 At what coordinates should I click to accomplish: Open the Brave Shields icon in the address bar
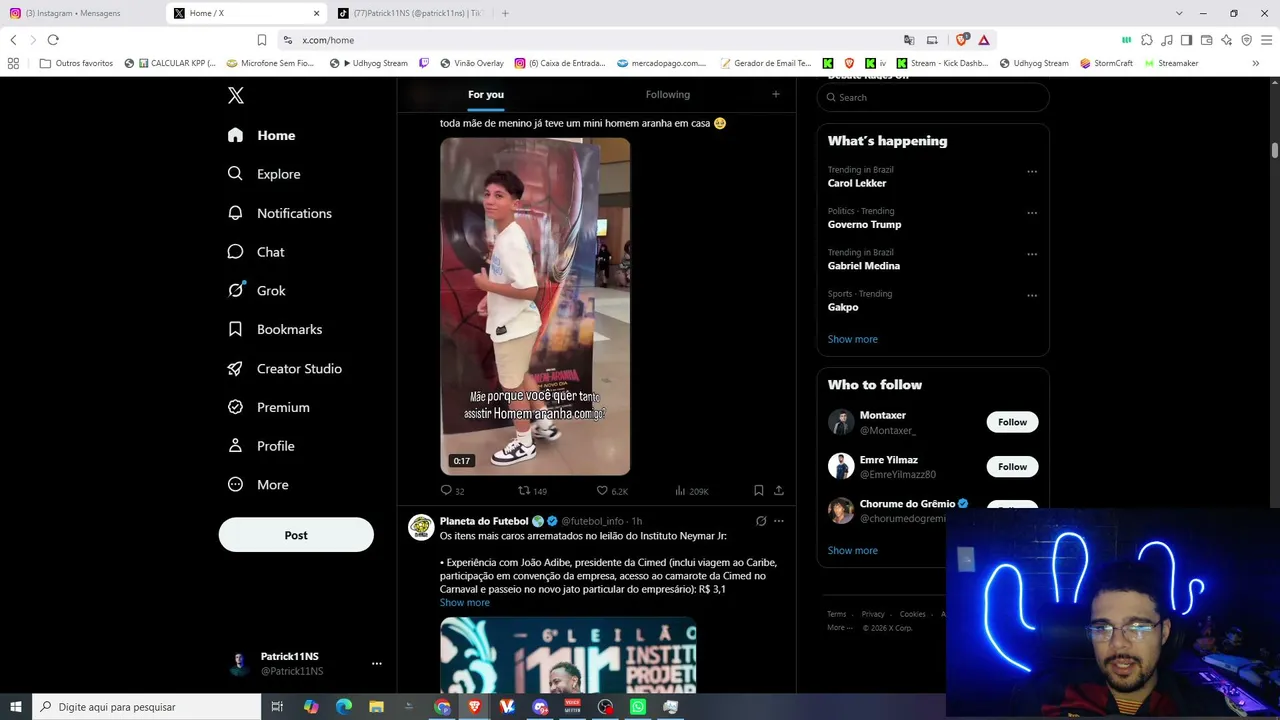[x=962, y=40]
